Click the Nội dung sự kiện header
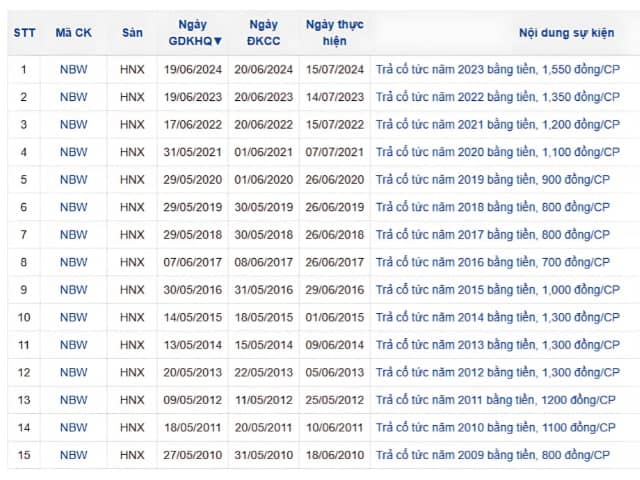Screen dimensions: 640x480 click(567, 33)
